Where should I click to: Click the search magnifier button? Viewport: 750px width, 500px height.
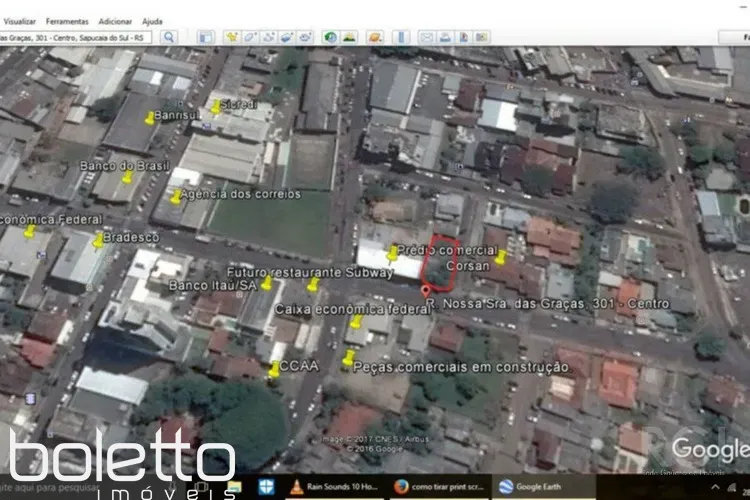coord(168,37)
